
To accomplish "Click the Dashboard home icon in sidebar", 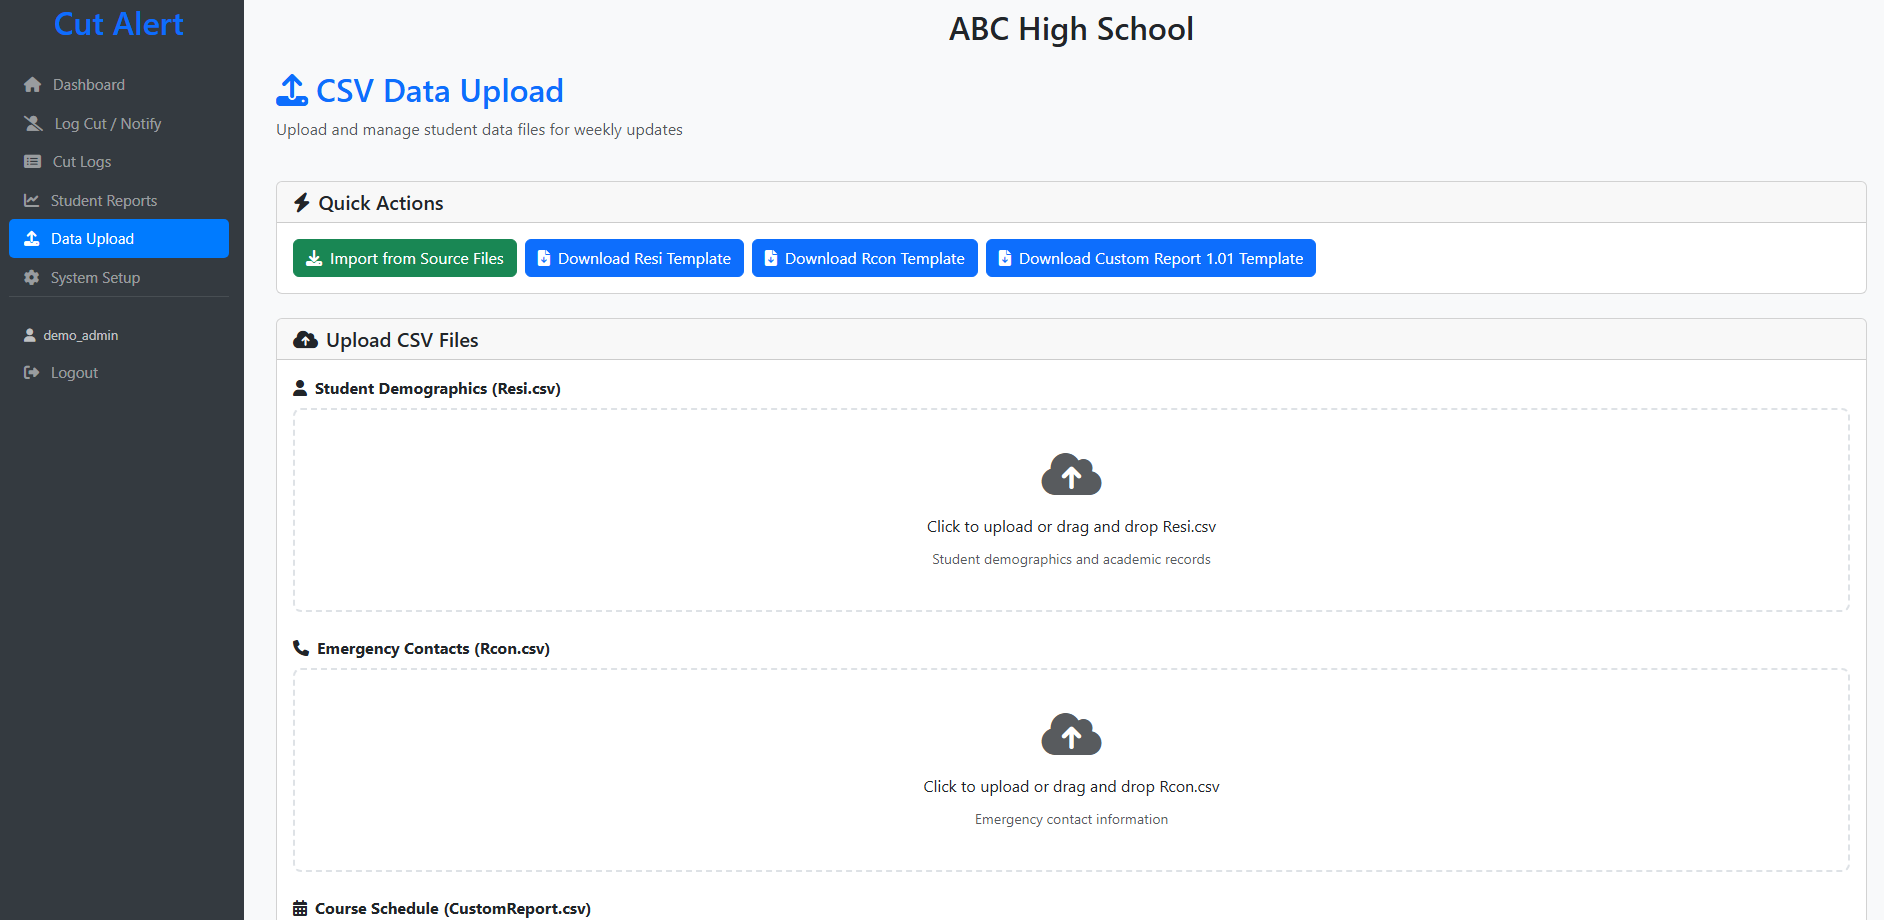I will click(x=33, y=85).
